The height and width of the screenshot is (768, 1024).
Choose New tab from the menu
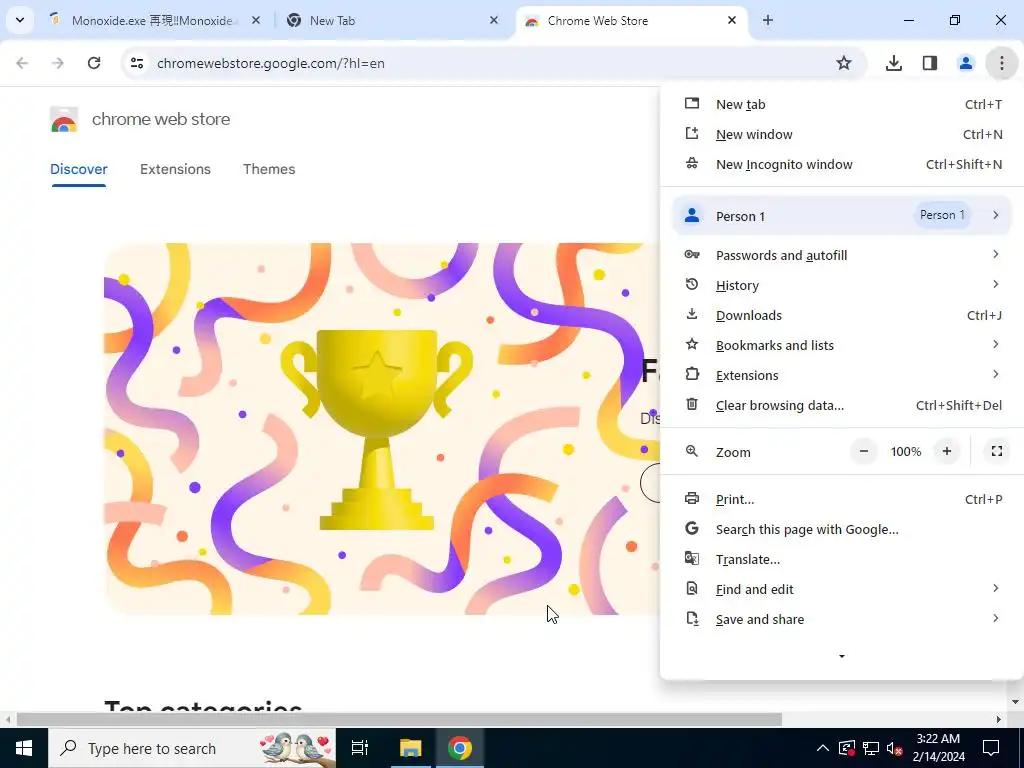click(842, 104)
